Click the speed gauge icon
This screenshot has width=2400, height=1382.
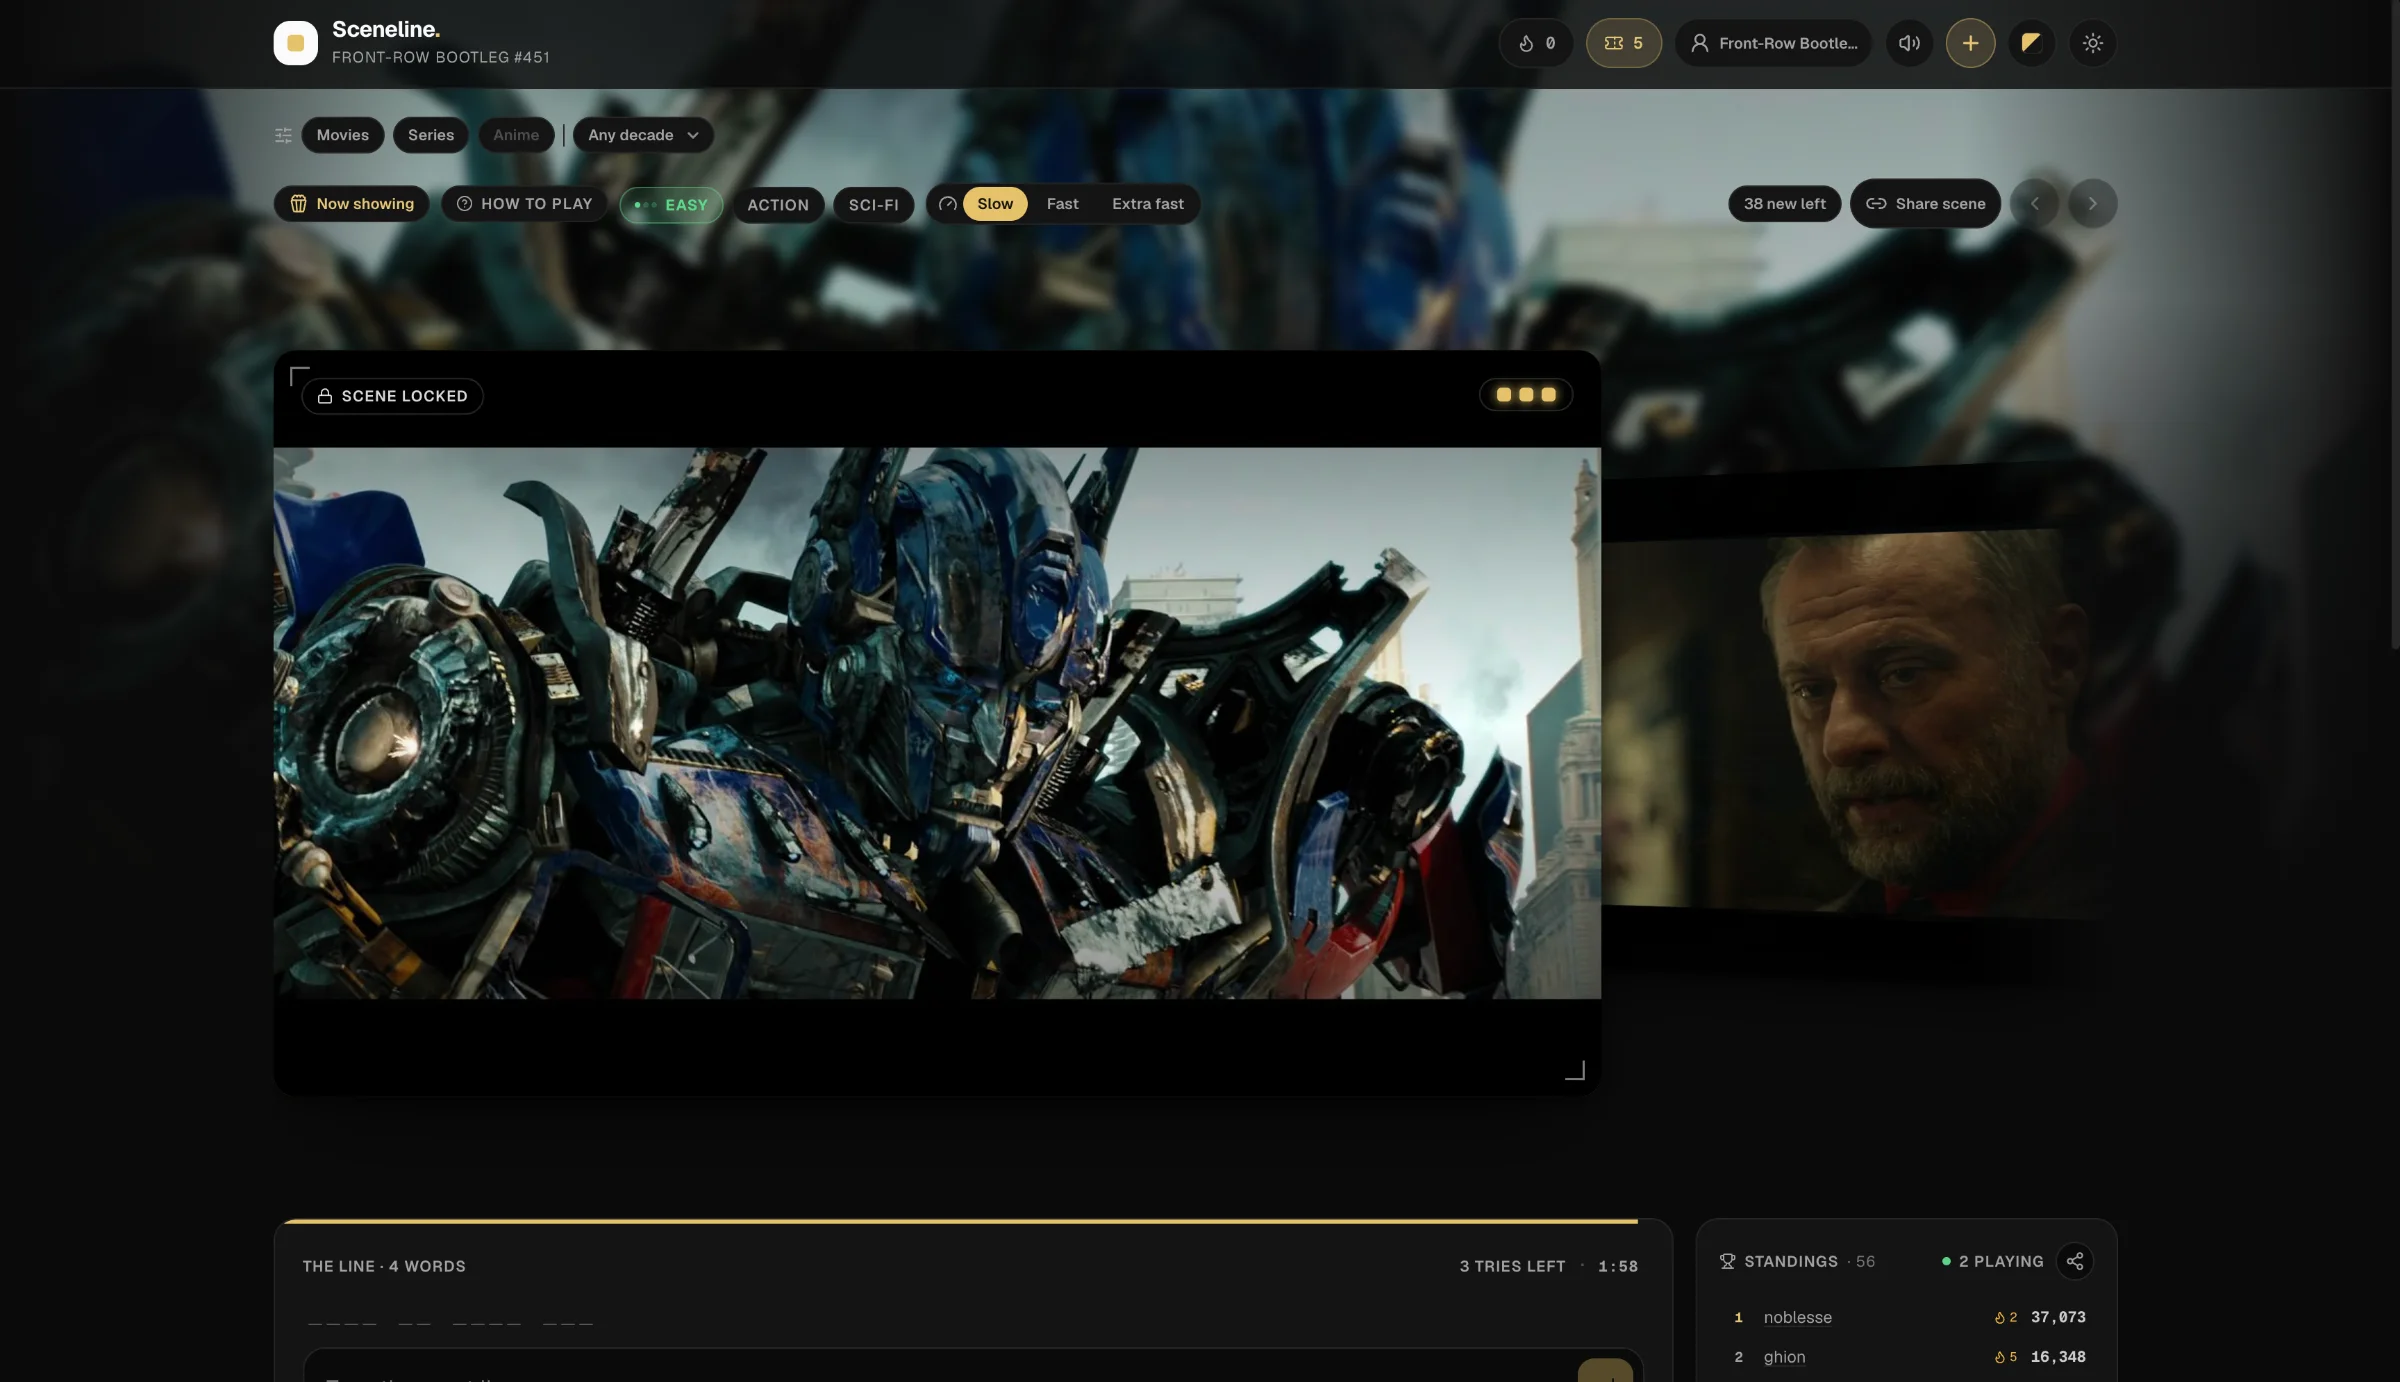tap(947, 204)
